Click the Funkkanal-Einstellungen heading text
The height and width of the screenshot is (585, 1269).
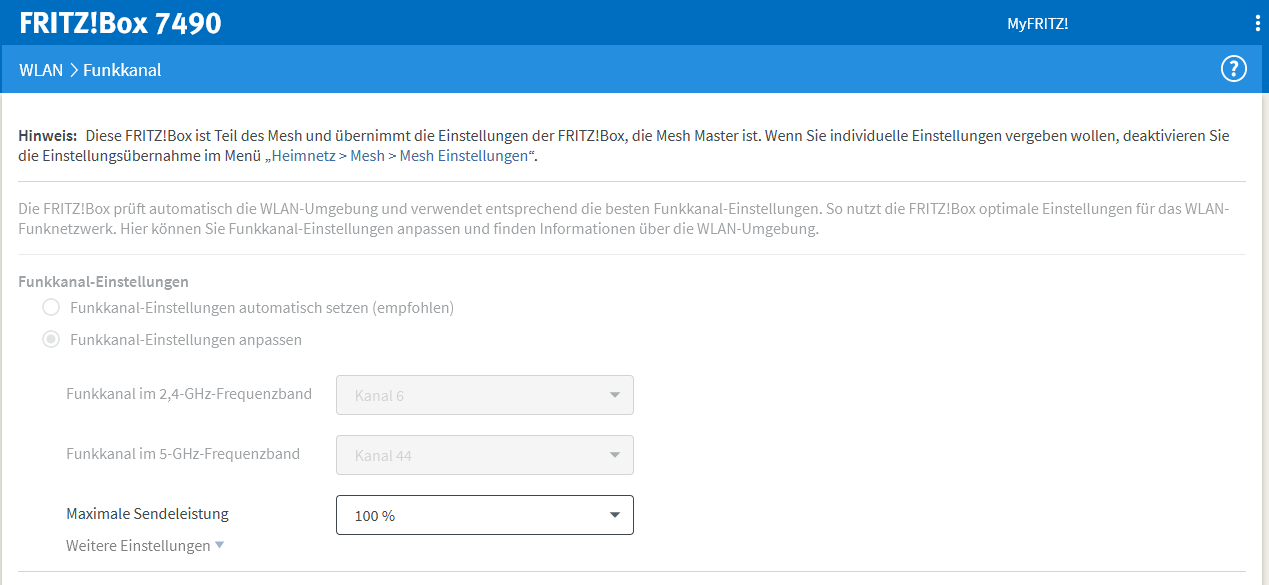[x=104, y=282]
